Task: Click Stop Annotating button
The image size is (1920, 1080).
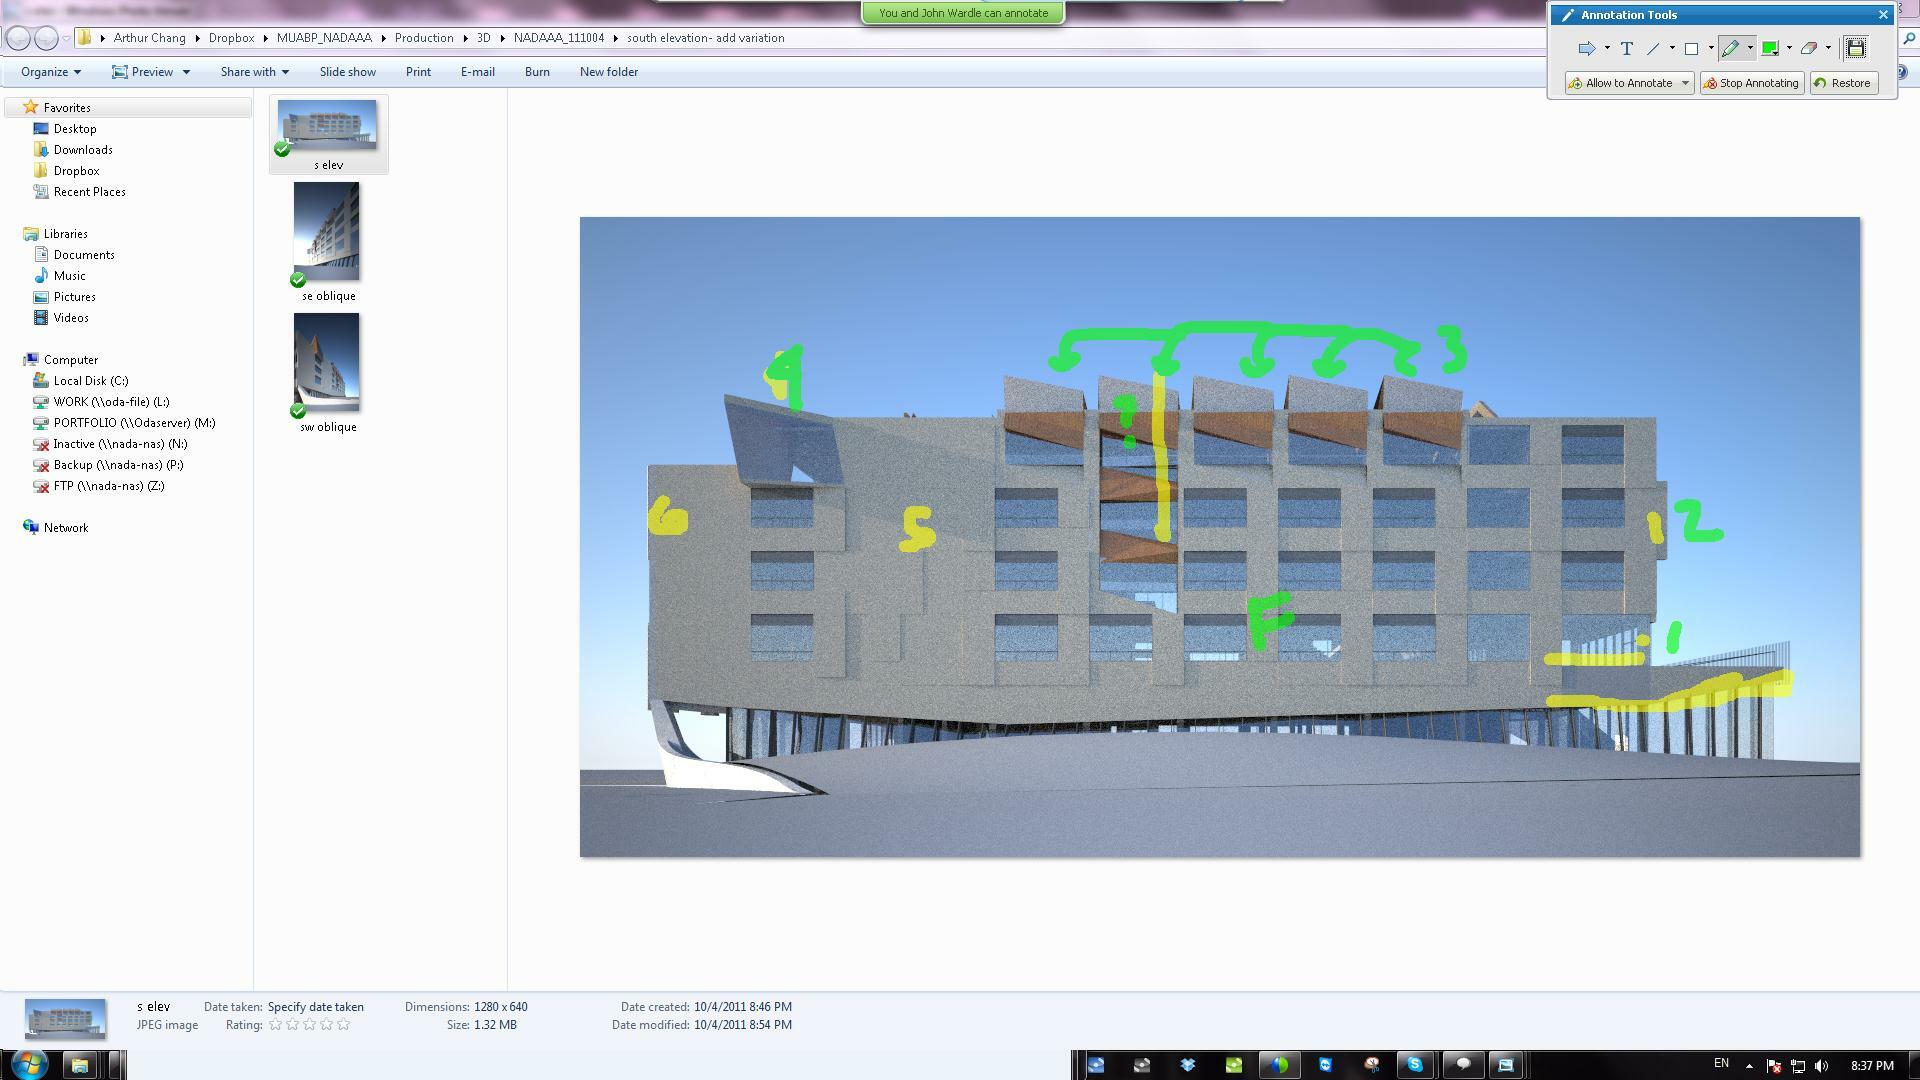Action: [x=1752, y=83]
